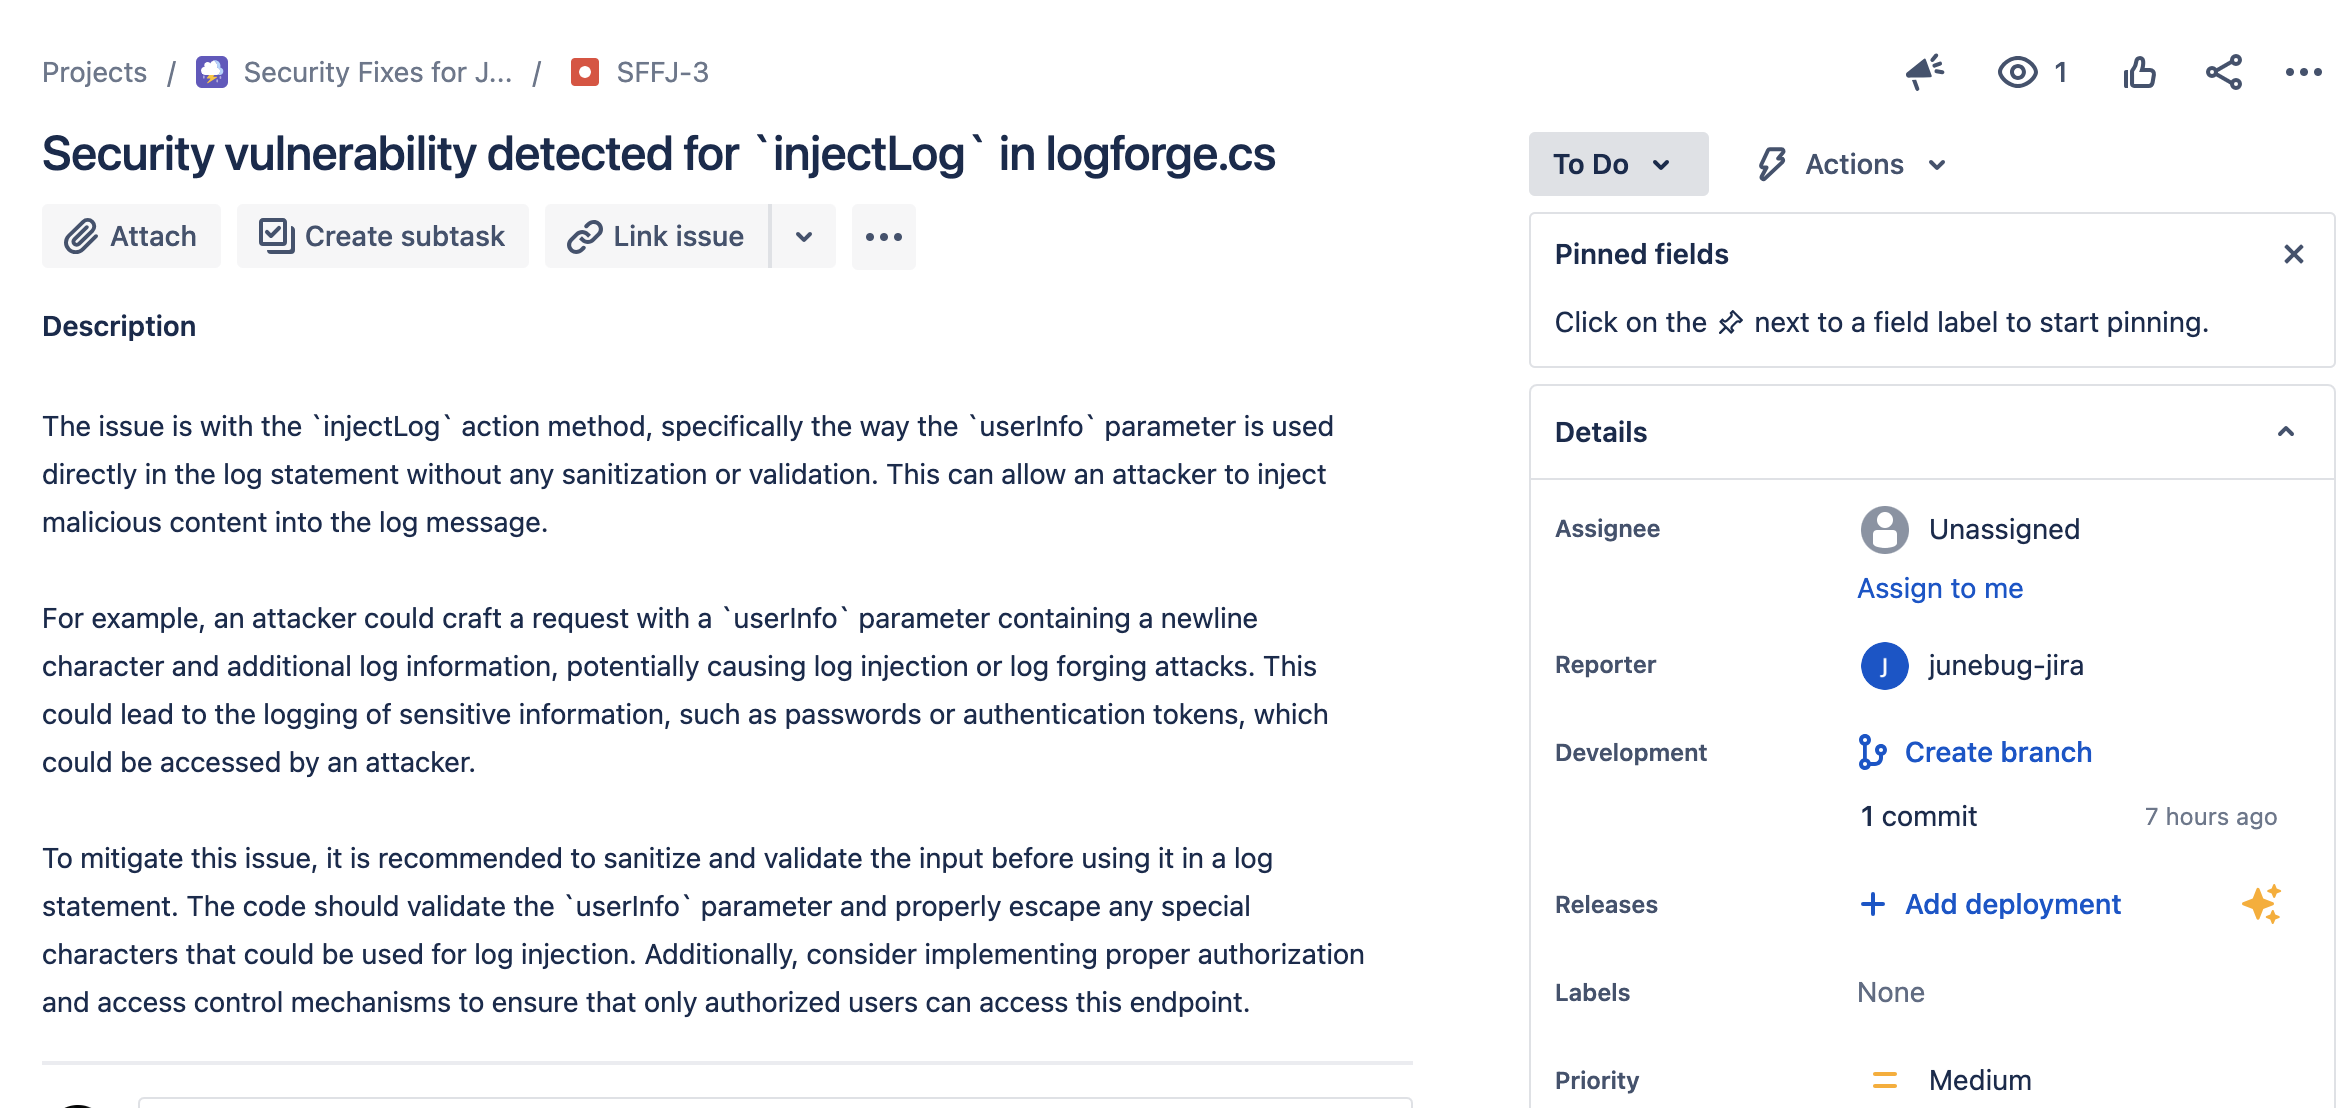Open the give feedback megaphone icon

point(1925,71)
